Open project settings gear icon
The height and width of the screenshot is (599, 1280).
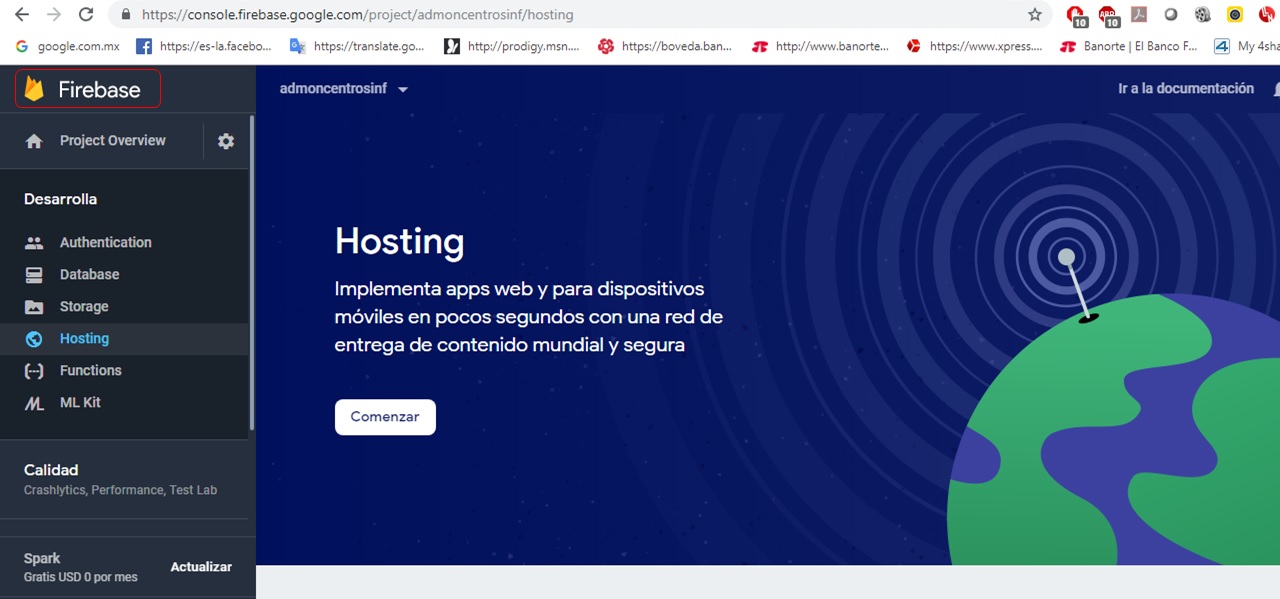click(226, 141)
